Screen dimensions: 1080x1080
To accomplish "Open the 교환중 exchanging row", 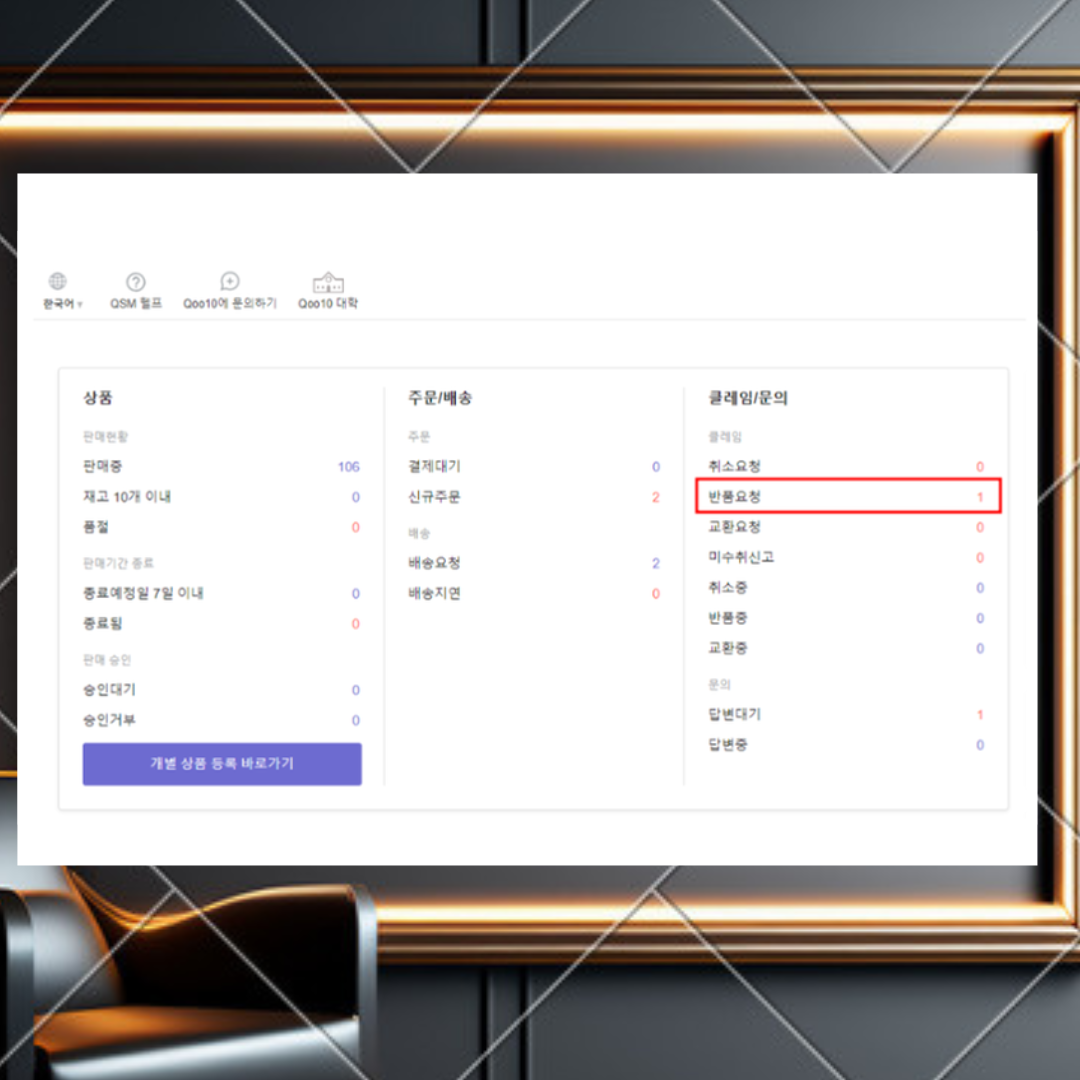I will [x=847, y=648].
